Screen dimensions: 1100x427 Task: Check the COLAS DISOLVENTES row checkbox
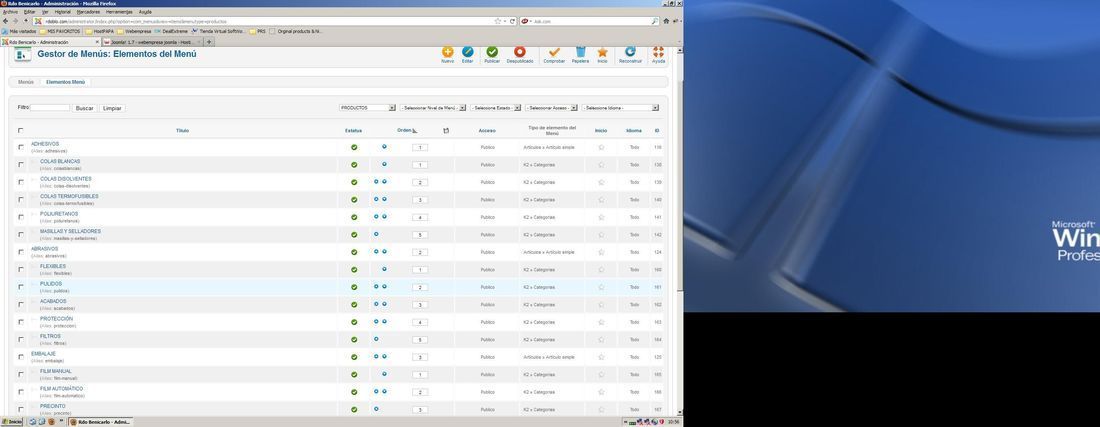coord(21,182)
